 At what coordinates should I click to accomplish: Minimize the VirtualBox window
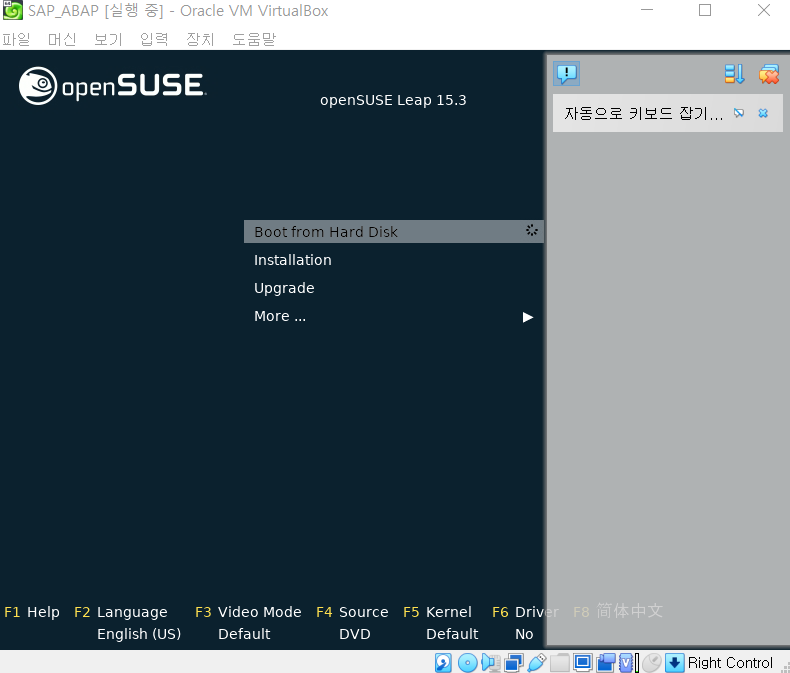647,10
